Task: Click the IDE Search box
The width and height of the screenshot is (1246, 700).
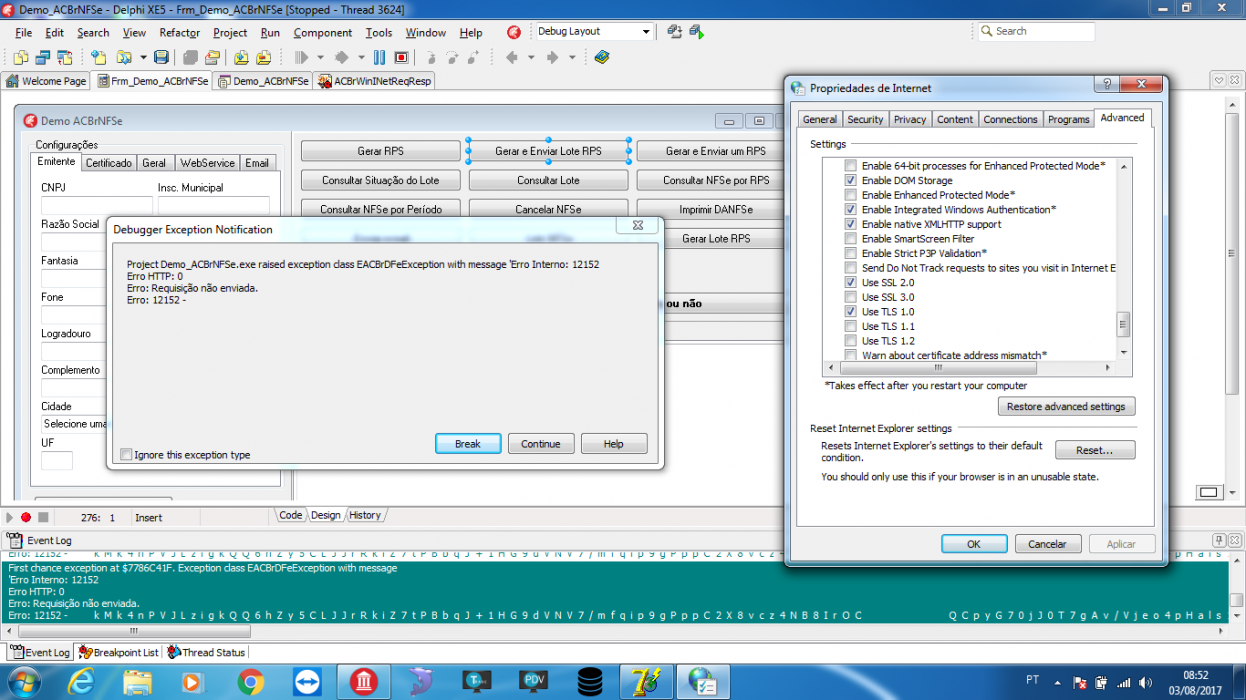Action: pyautogui.click(x=1037, y=32)
